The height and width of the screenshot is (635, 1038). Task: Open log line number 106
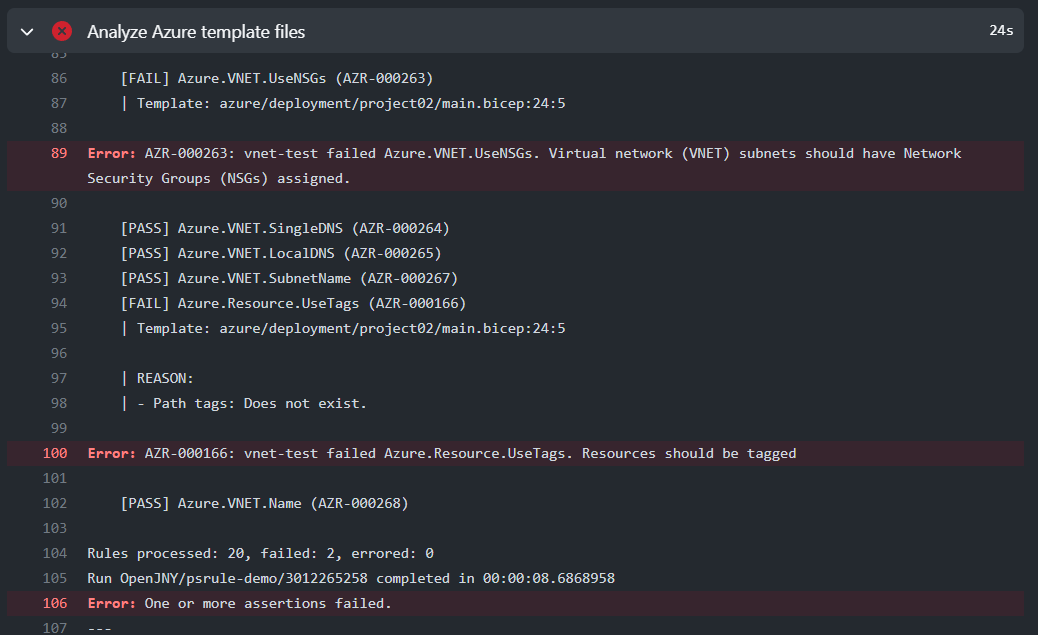click(55, 603)
